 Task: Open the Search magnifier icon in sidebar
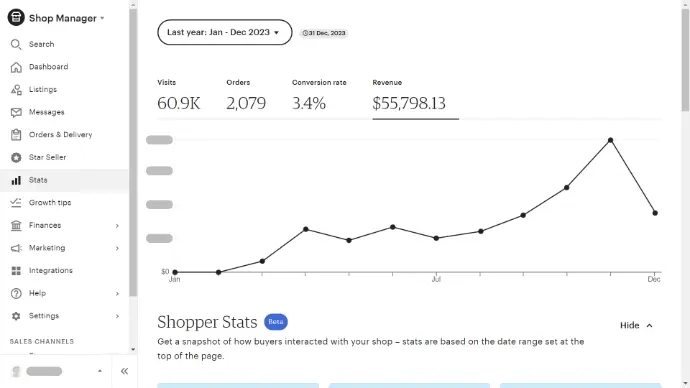(x=16, y=44)
